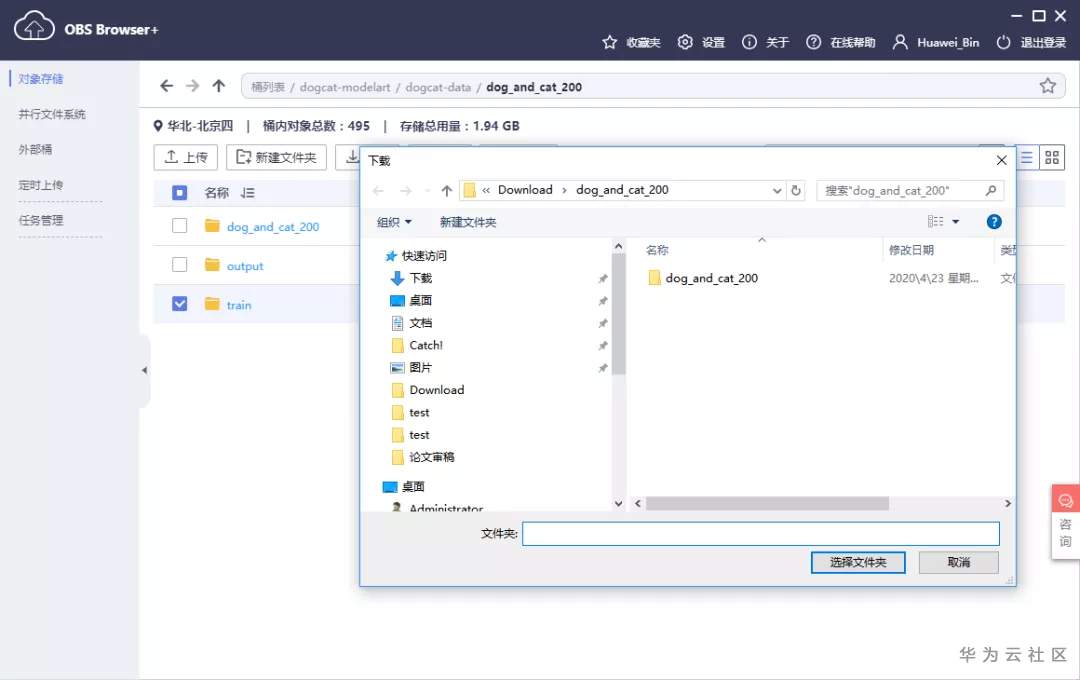
Task: Click dialog up-folder arrow
Action: [446, 191]
